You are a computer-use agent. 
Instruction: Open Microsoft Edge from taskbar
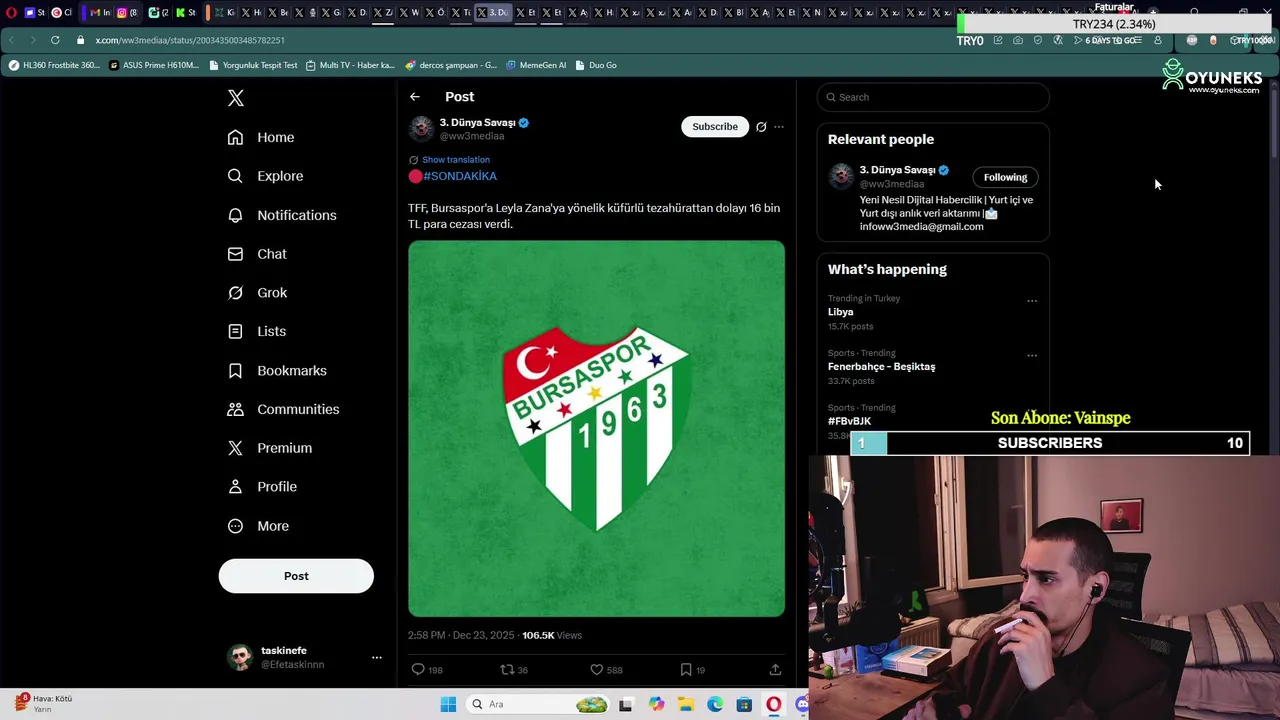point(715,705)
